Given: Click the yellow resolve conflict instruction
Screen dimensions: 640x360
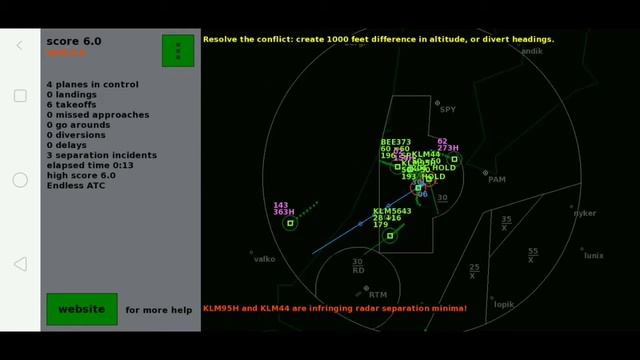Looking at the screenshot, I should [x=378, y=39].
